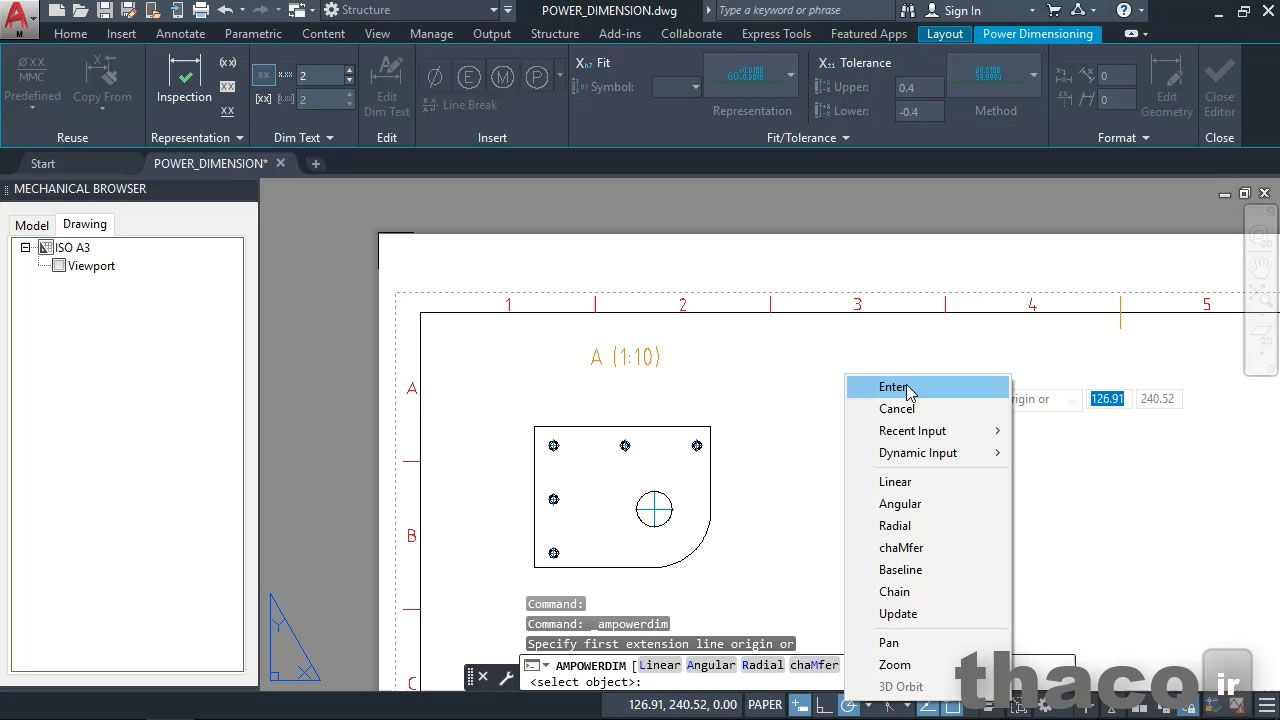Toggle dynamic input status bar button

[800, 705]
